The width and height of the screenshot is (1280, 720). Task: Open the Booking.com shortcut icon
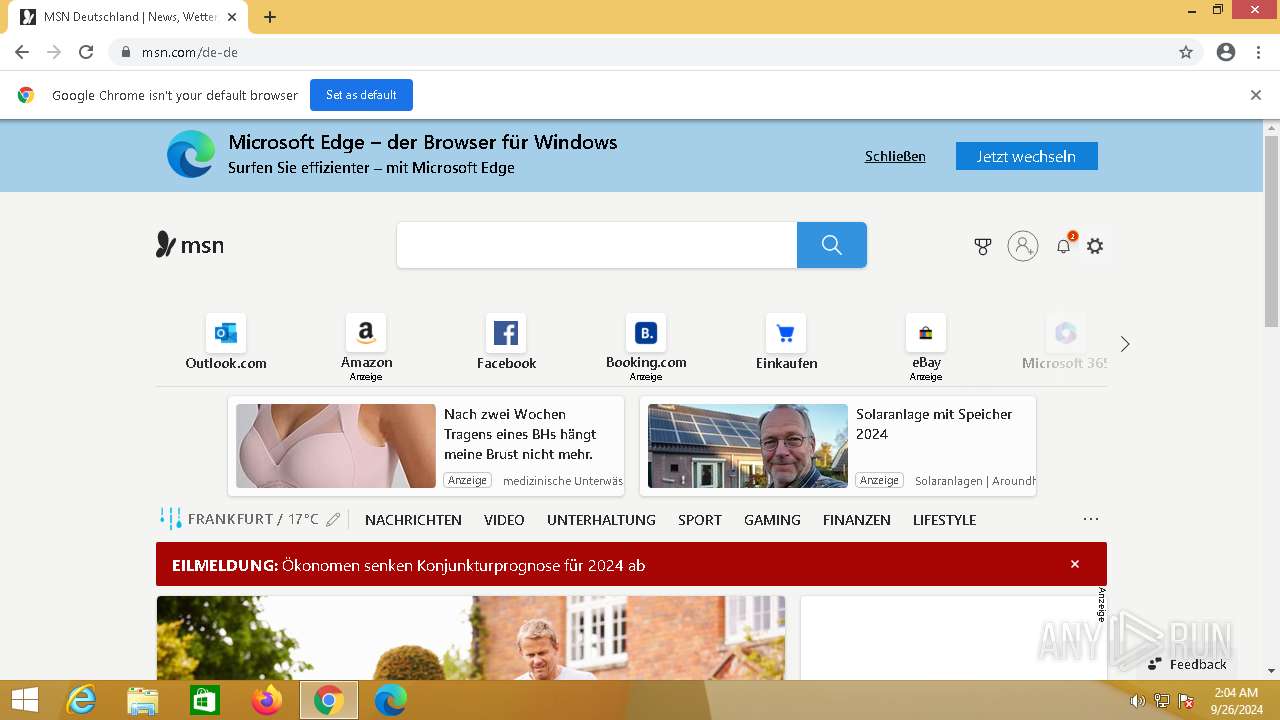(x=646, y=333)
